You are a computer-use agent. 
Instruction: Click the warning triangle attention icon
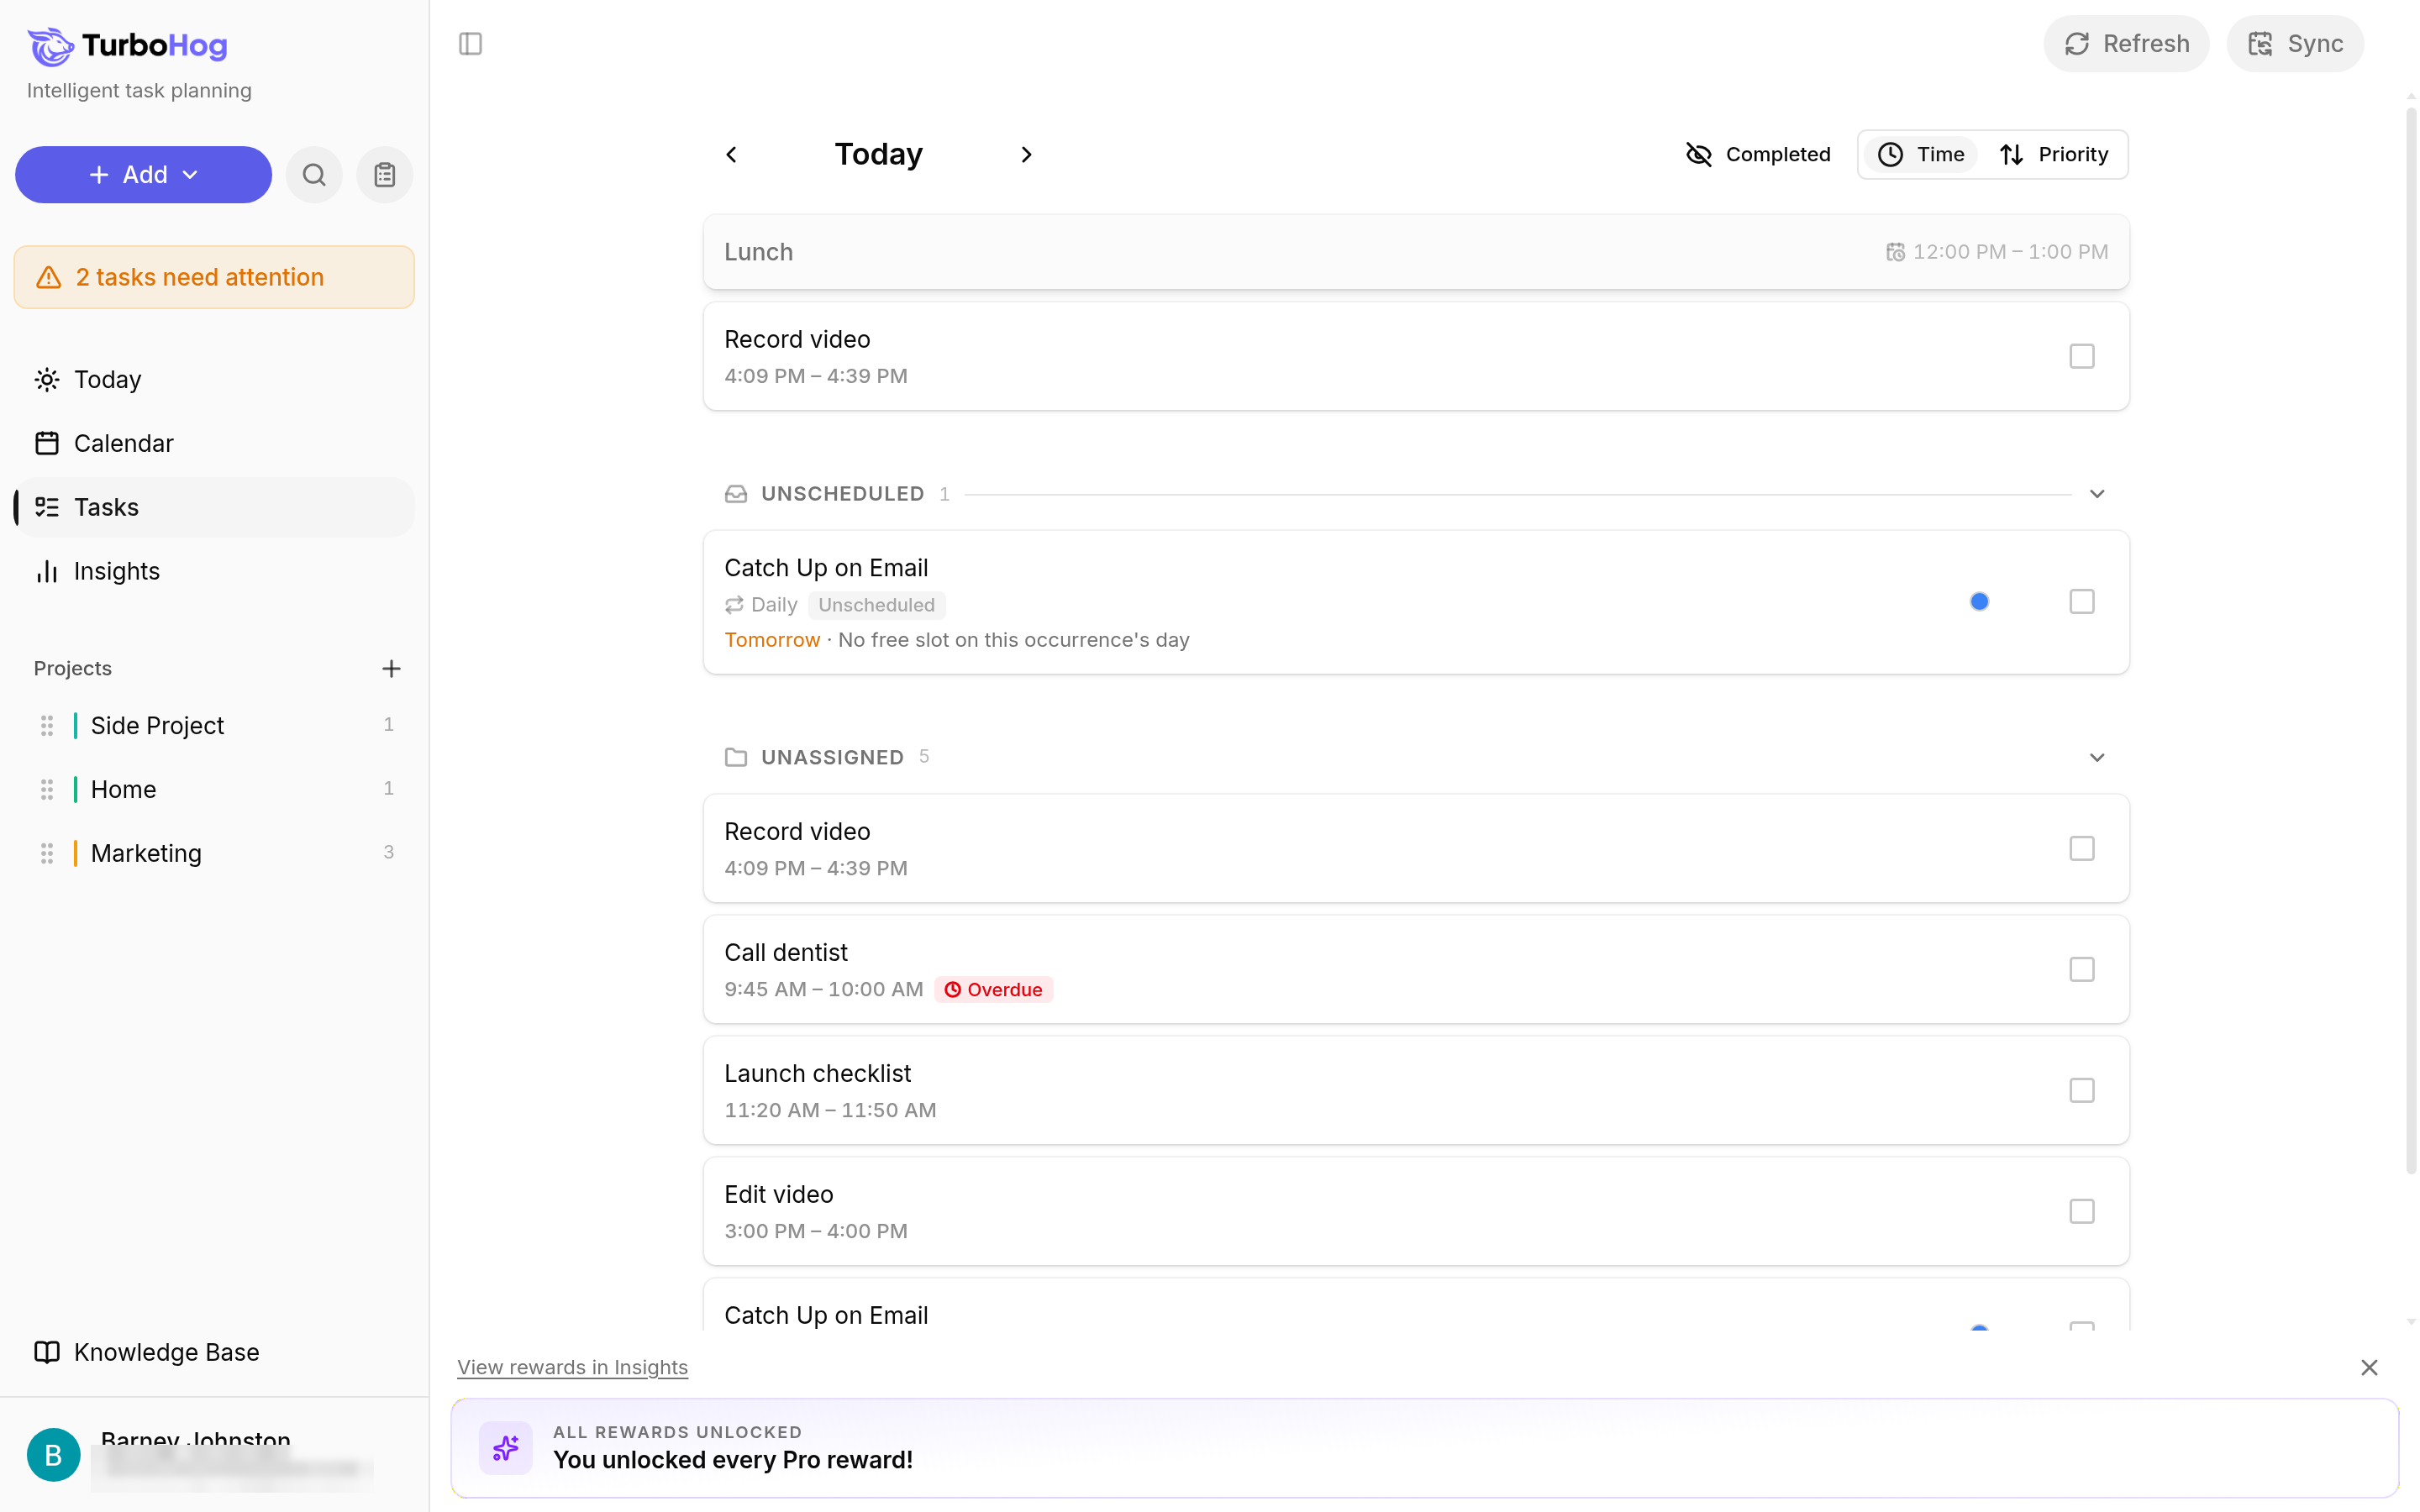tap(49, 277)
